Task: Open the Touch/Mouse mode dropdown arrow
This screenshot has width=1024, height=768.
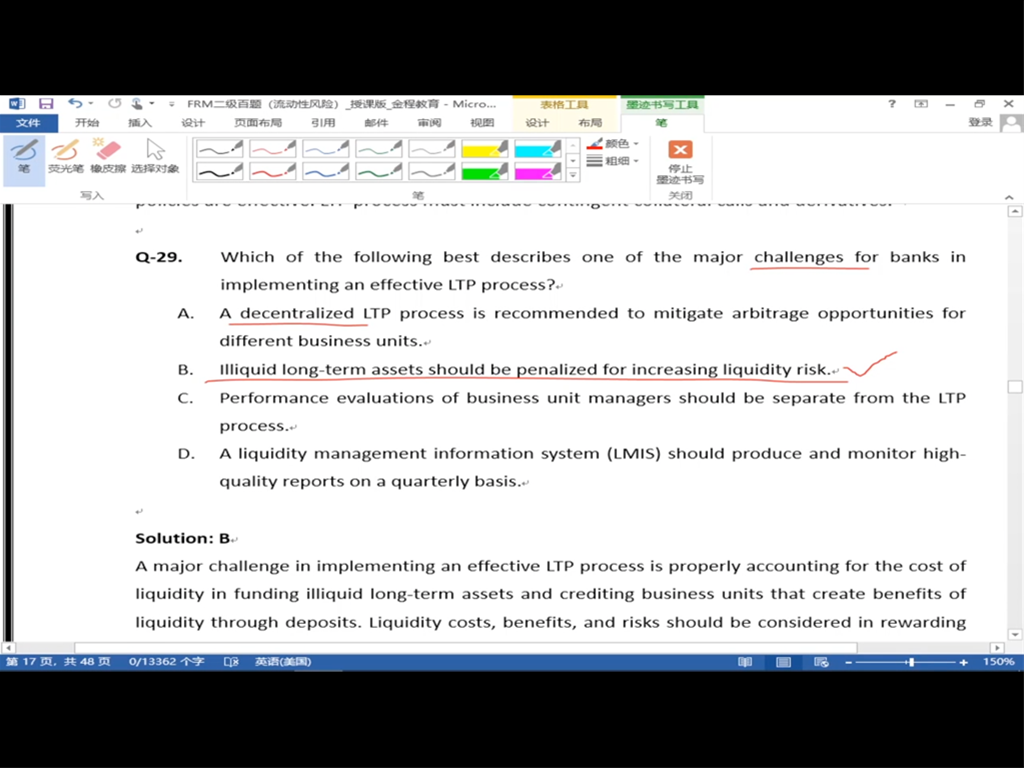Action: pos(152,104)
